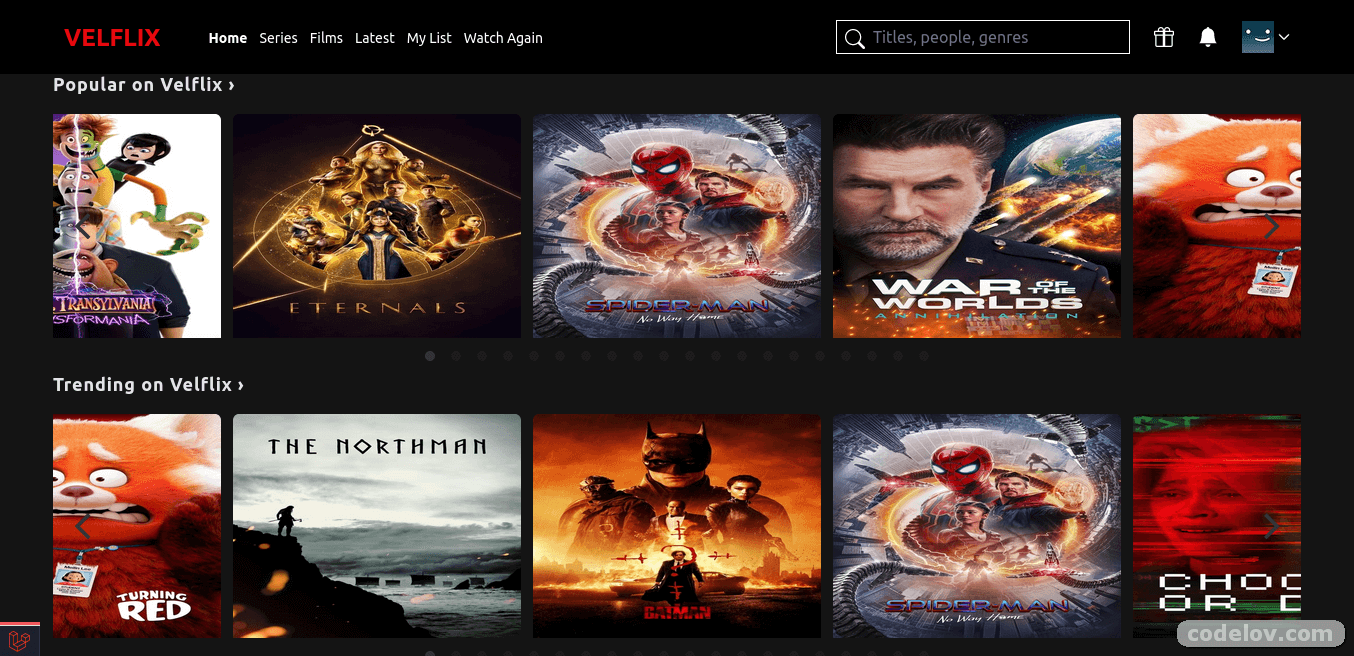This screenshot has height=656, width=1354.
Task: Select Latest in the top navigation
Action: pyautogui.click(x=375, y=38)
